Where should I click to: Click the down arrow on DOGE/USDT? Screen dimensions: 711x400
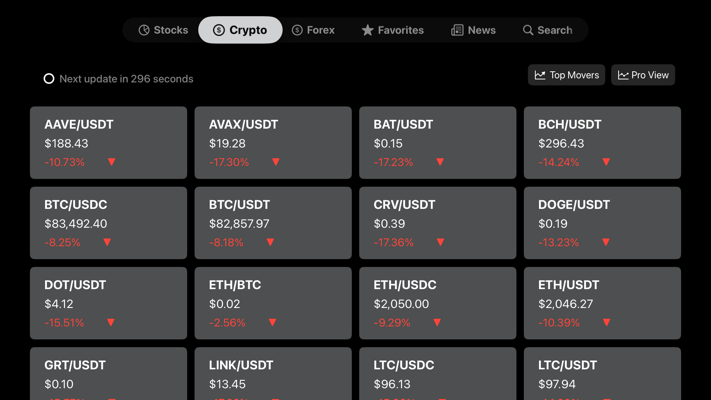606,242
